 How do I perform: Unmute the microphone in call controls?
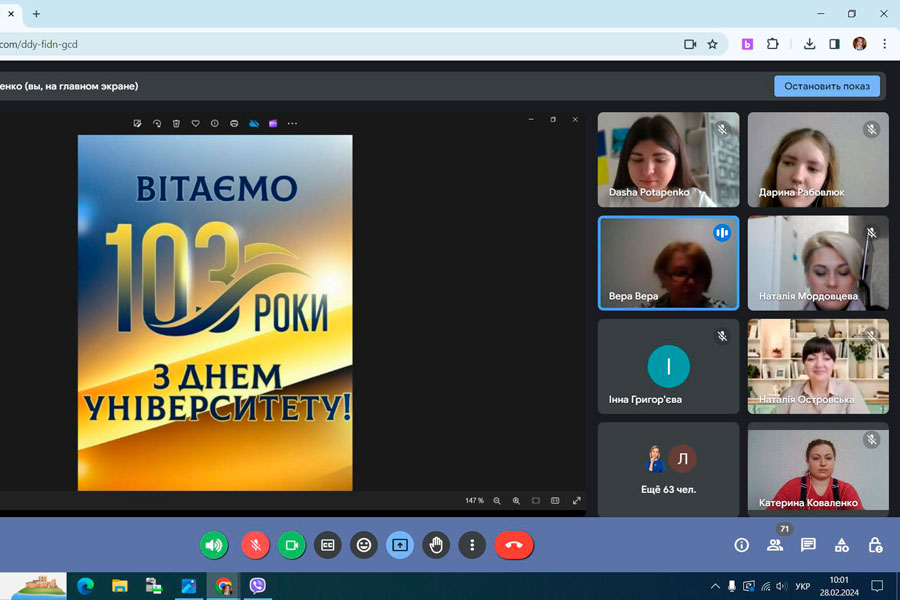[255, 545]
